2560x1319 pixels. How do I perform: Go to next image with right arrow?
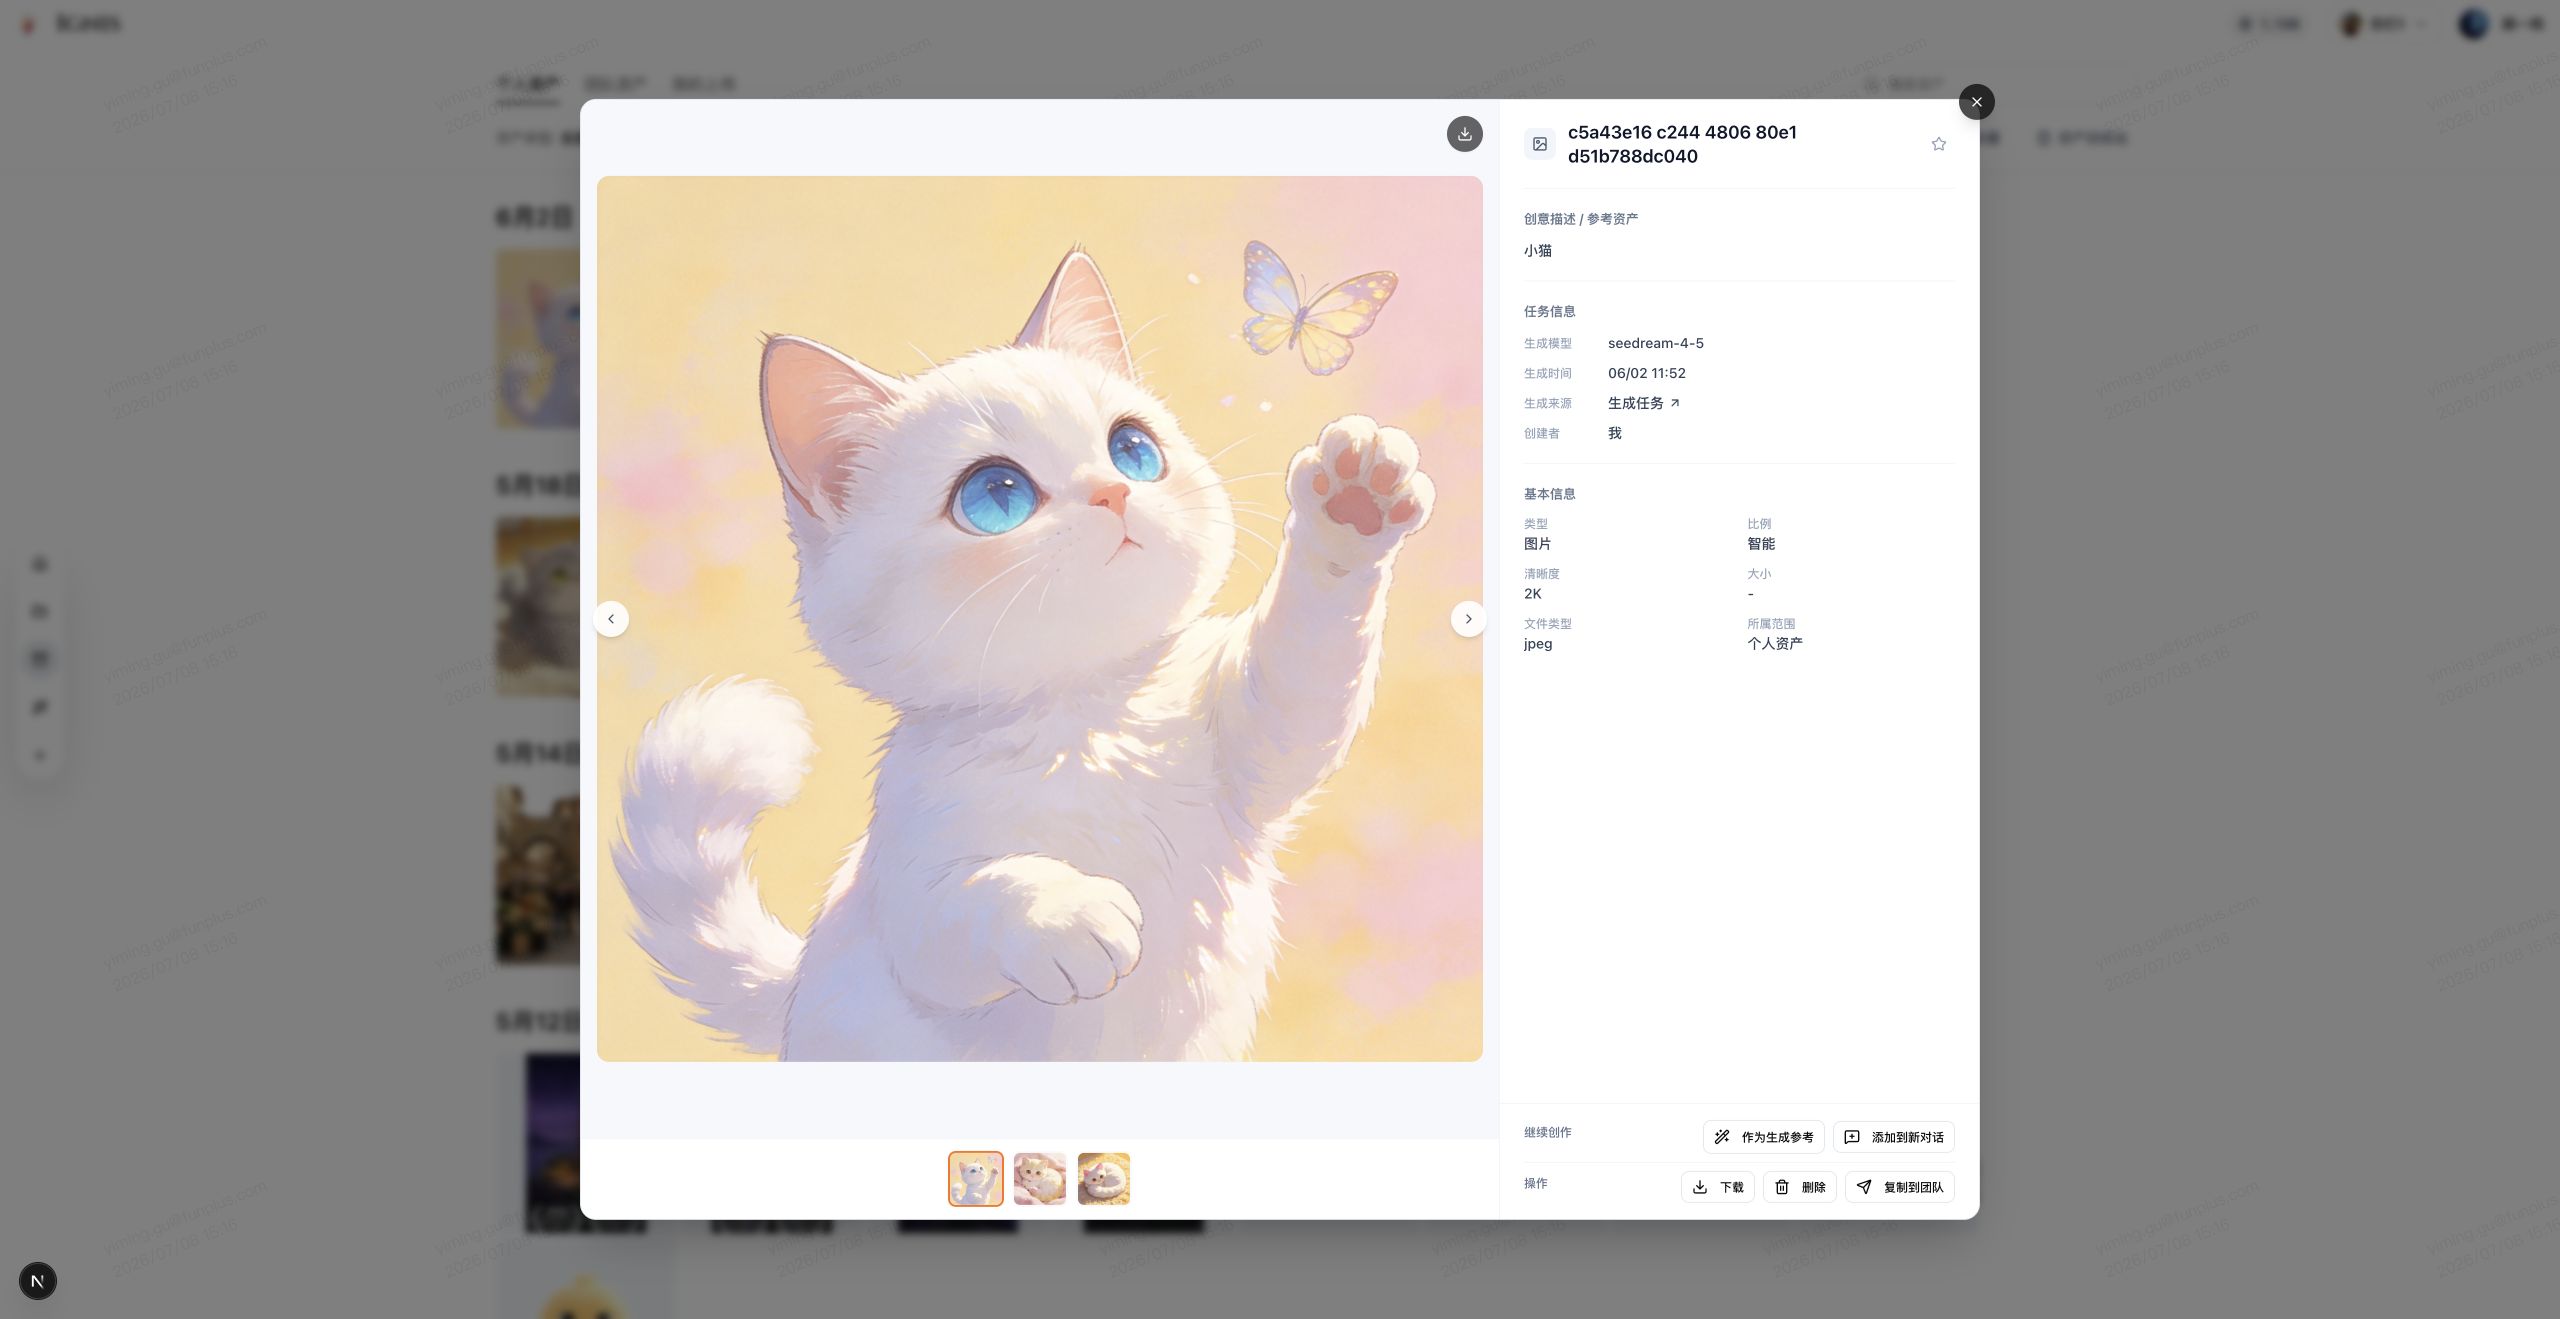click(1468, 619)
